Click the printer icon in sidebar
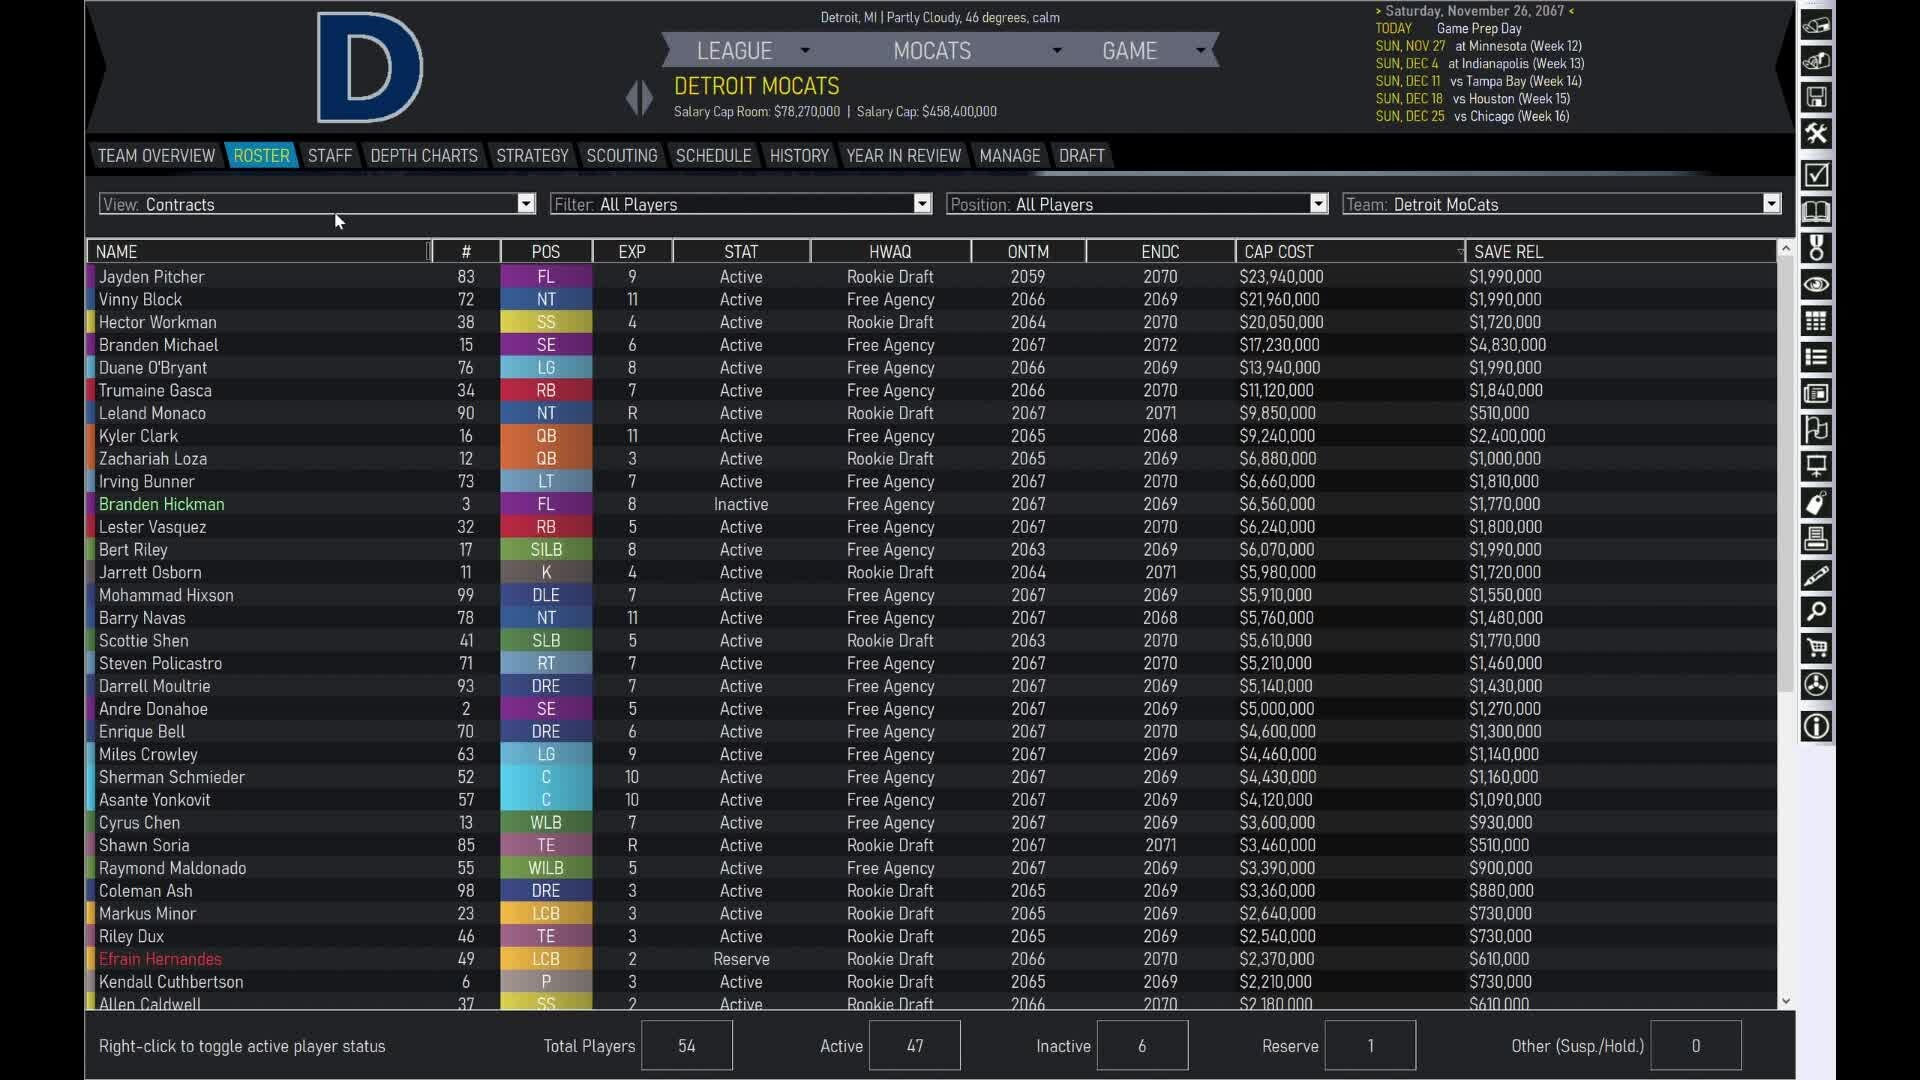This screenshot has height=1080, width=1920. [1816, 540]
